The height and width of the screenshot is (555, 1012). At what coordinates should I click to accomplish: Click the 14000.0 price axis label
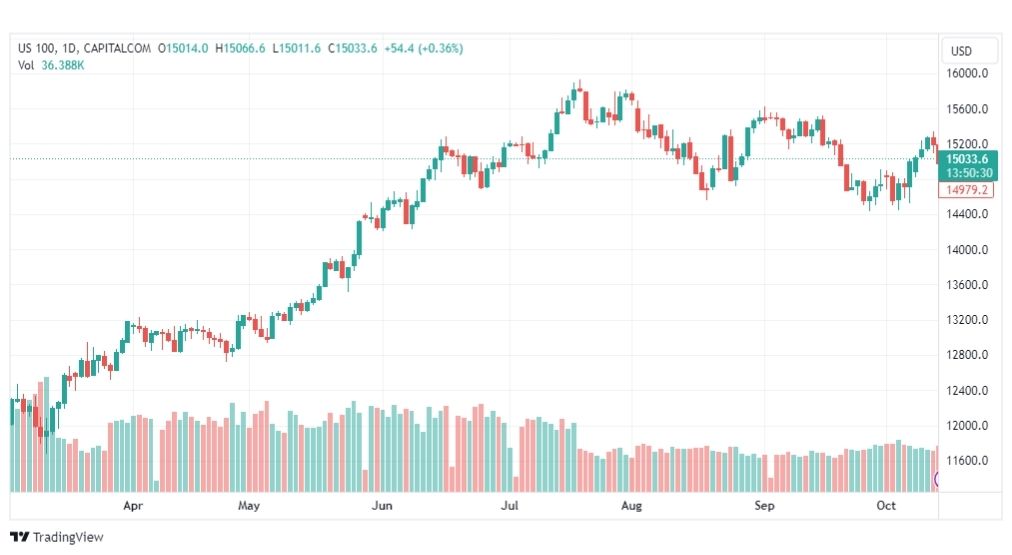(967, 250)
